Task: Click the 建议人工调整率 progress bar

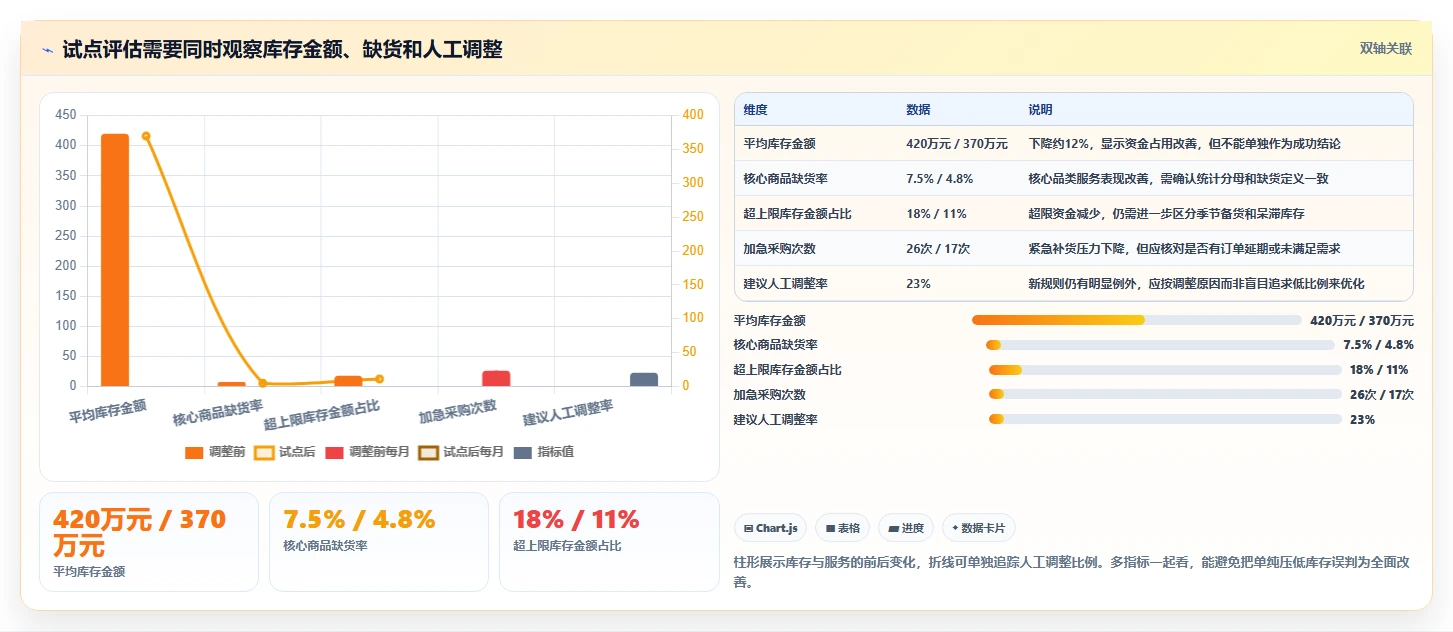Action: point(1165,419)
